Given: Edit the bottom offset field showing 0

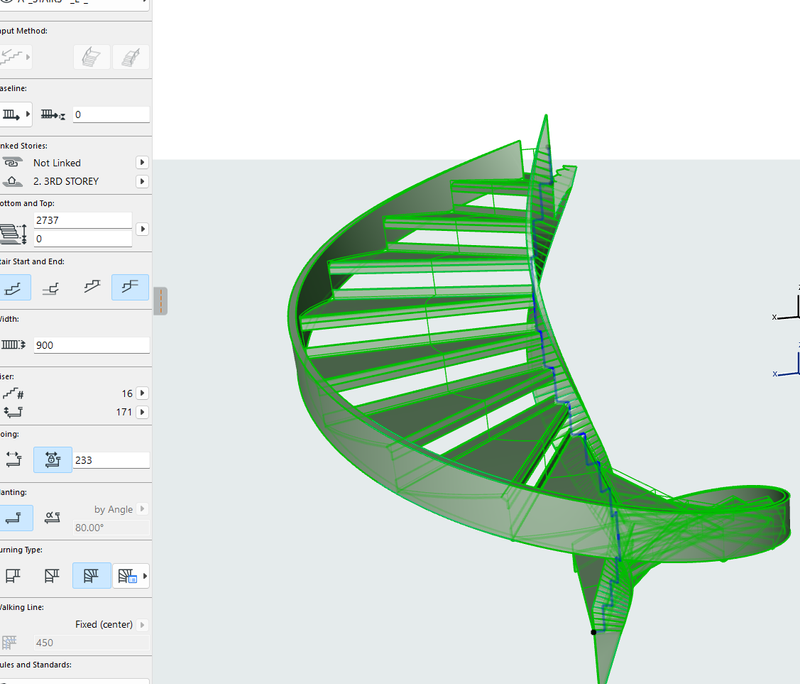Looking at the screenshot, I should [83, 239].
